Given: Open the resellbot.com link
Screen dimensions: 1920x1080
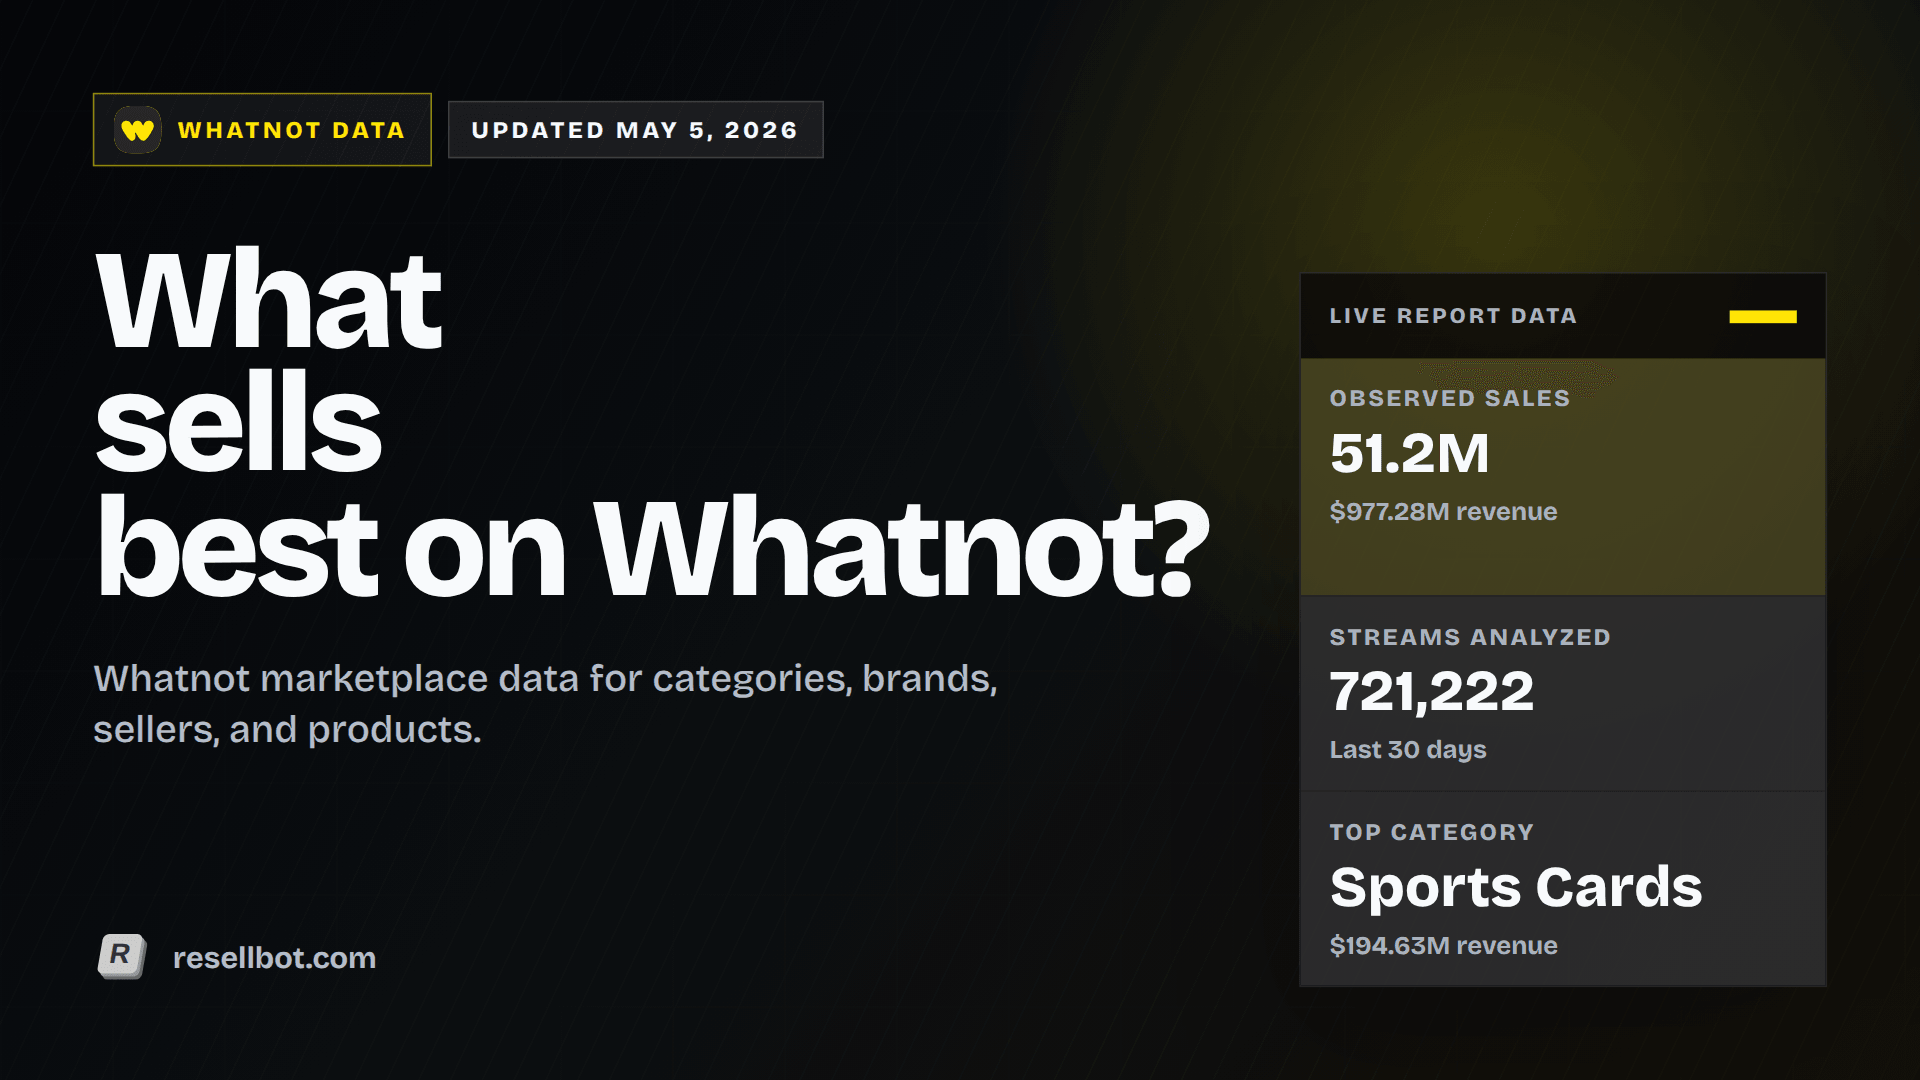Looking at the screenshot, I should coord(274,958).
